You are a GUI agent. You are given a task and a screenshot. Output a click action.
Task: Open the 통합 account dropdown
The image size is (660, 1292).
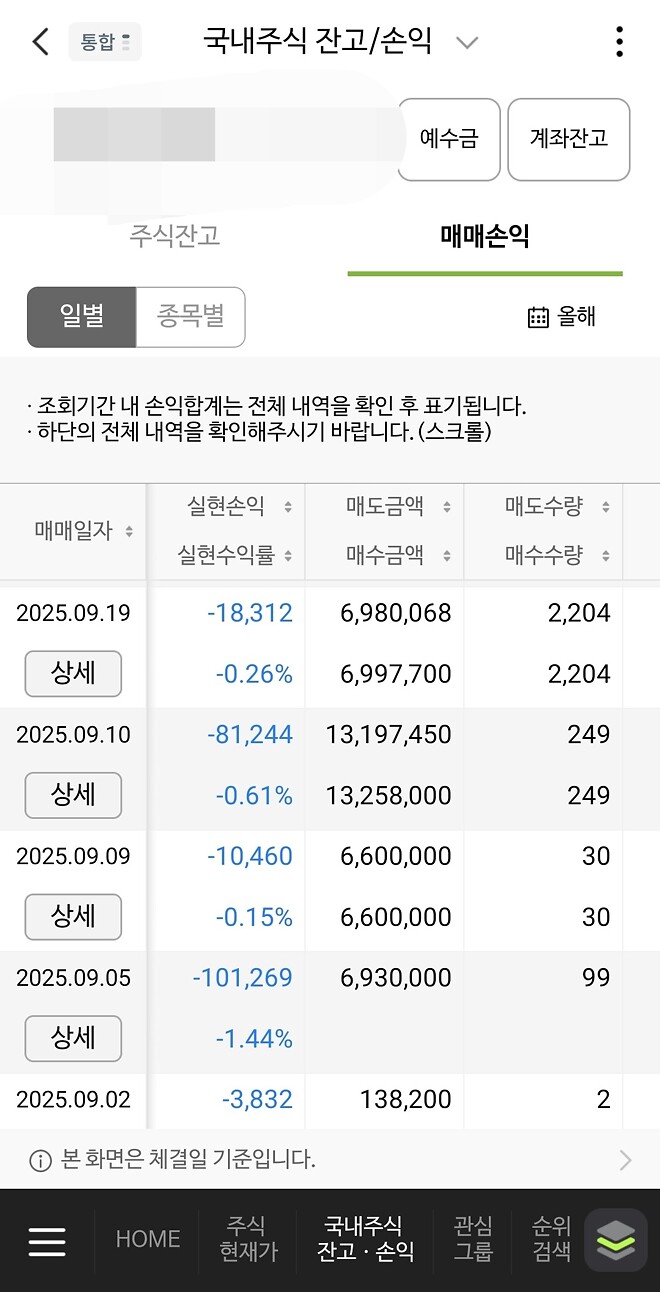click(x=104, y=42)
